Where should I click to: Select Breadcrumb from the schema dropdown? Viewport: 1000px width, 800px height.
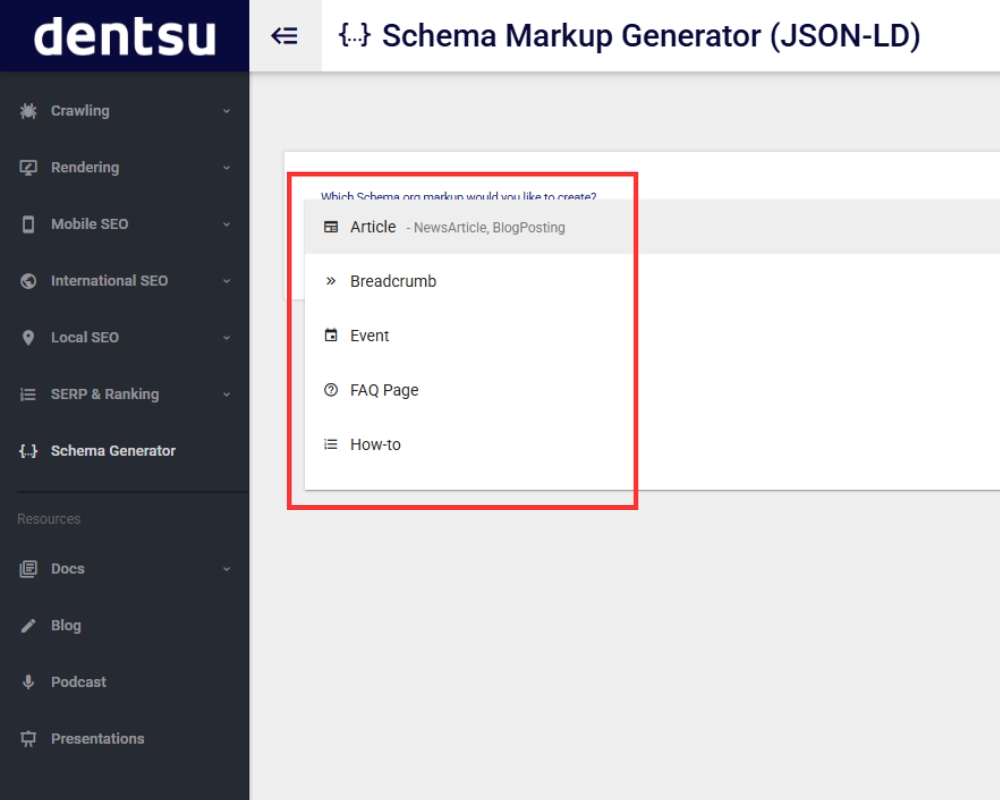[x=652, y=281]
